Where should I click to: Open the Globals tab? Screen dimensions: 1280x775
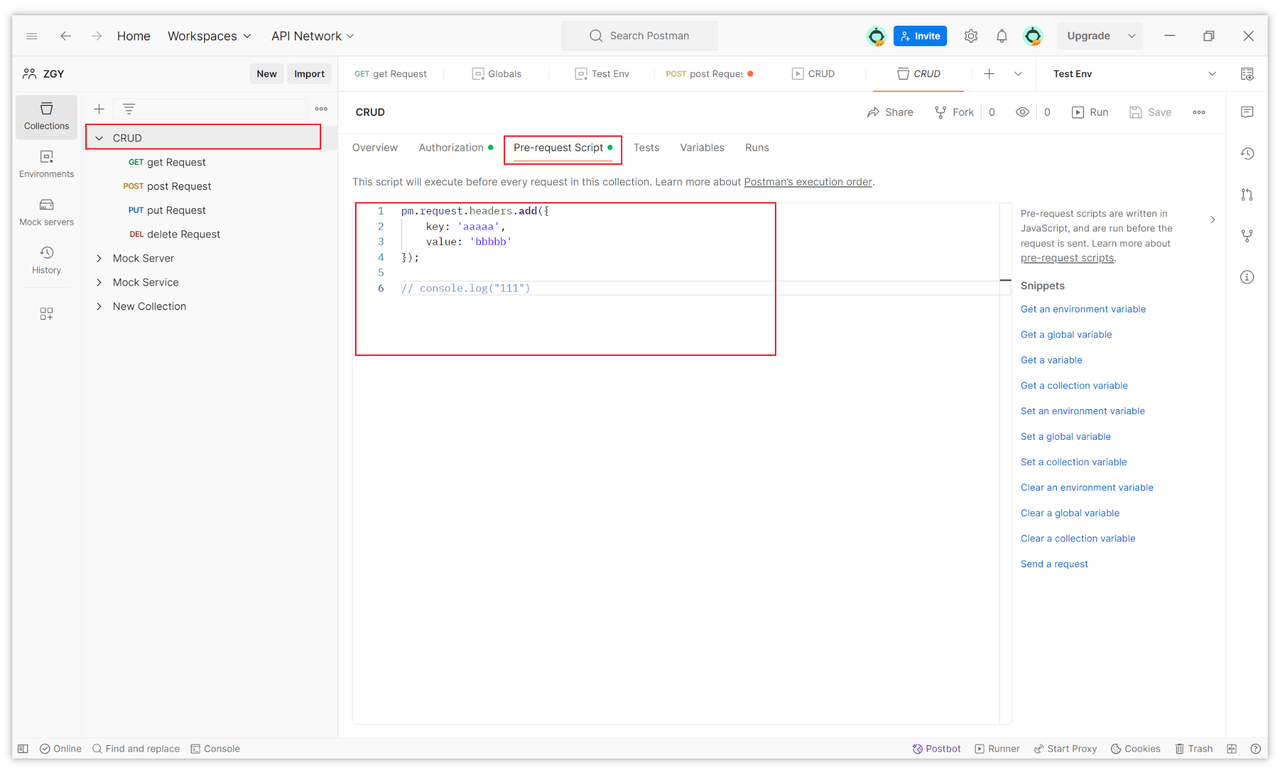click(497, 74)
